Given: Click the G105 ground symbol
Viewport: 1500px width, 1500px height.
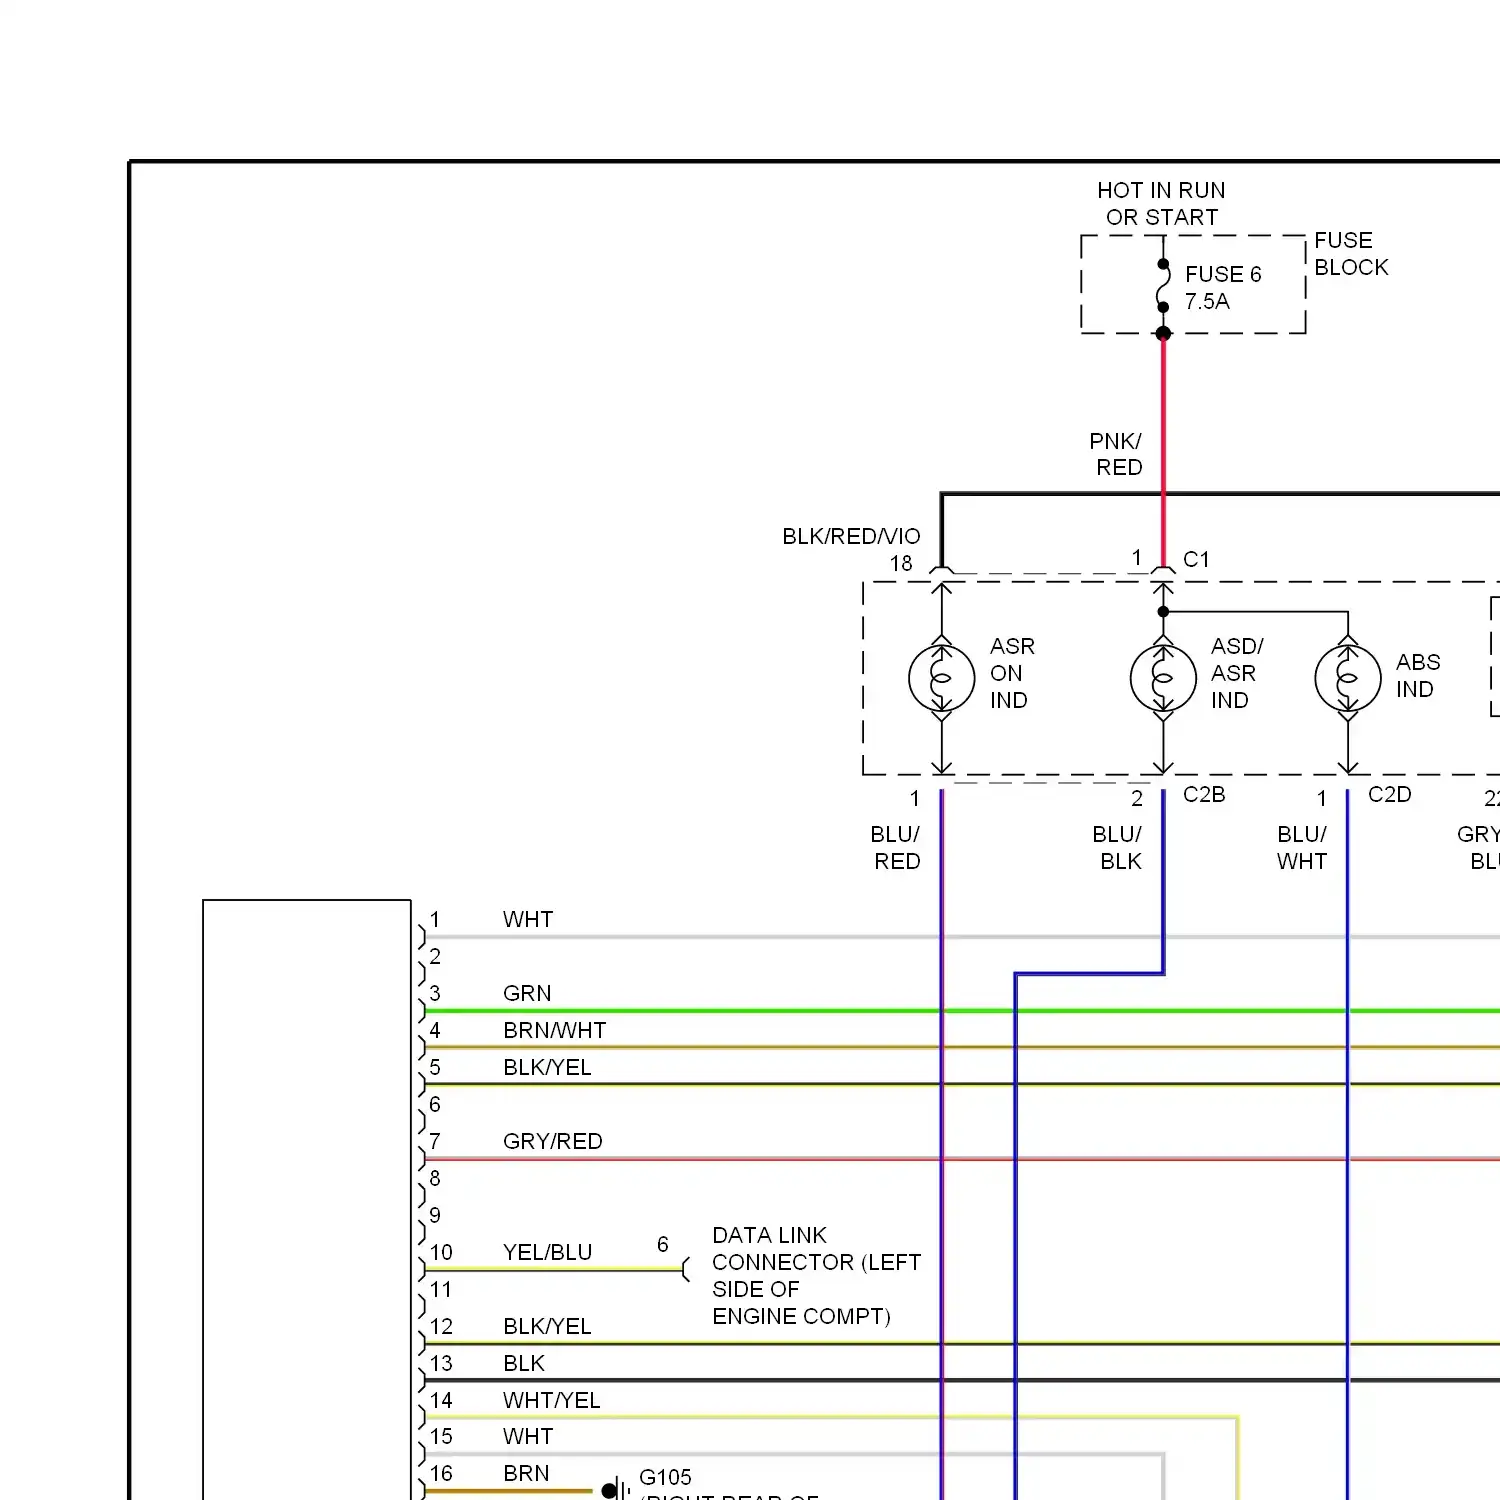Looking at the screenshot, I should coord(615,1490).
